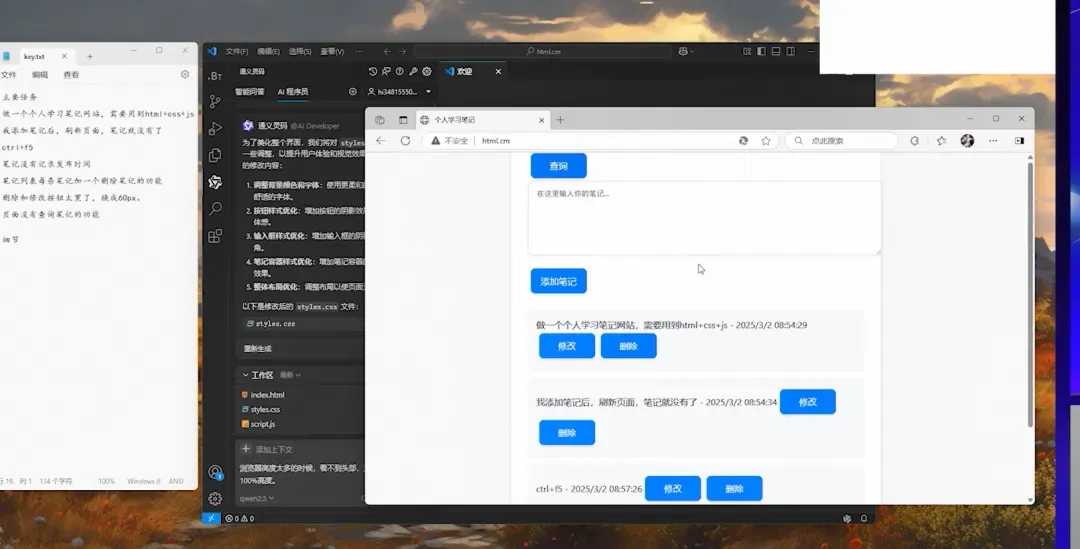Switch to AI 程序员 tab
Screen dimensions: 1080x549
coord(293,92)
